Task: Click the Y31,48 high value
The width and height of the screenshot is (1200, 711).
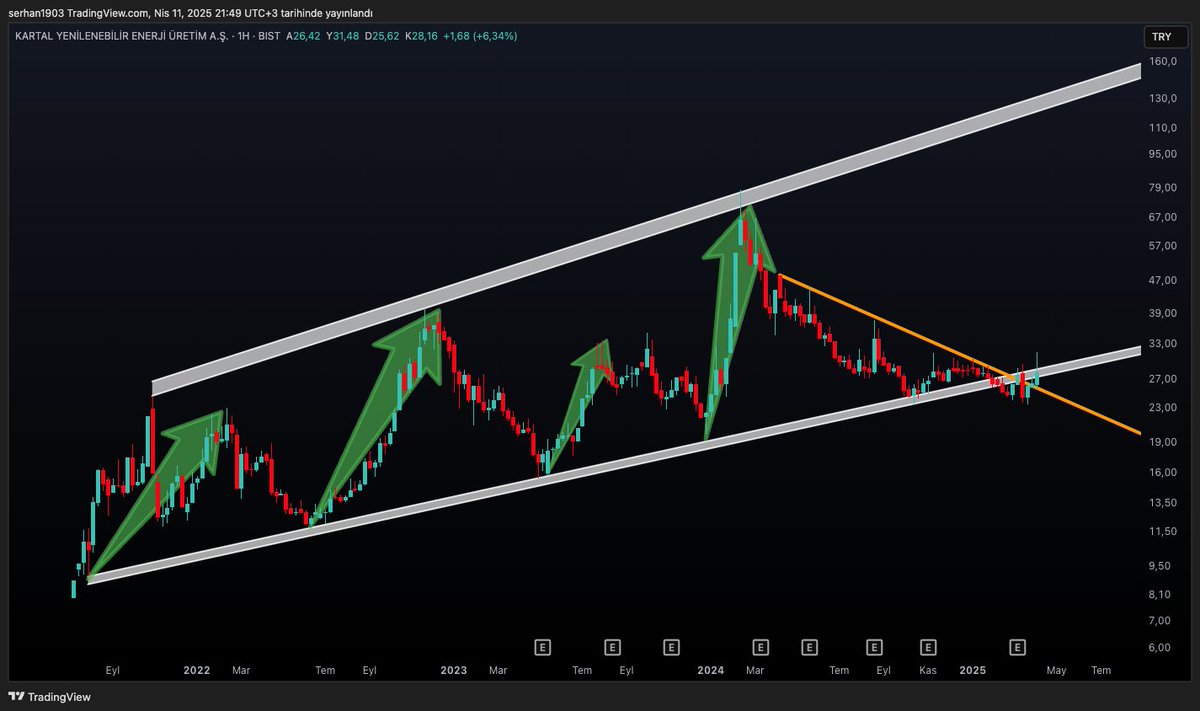Action: 343,36
